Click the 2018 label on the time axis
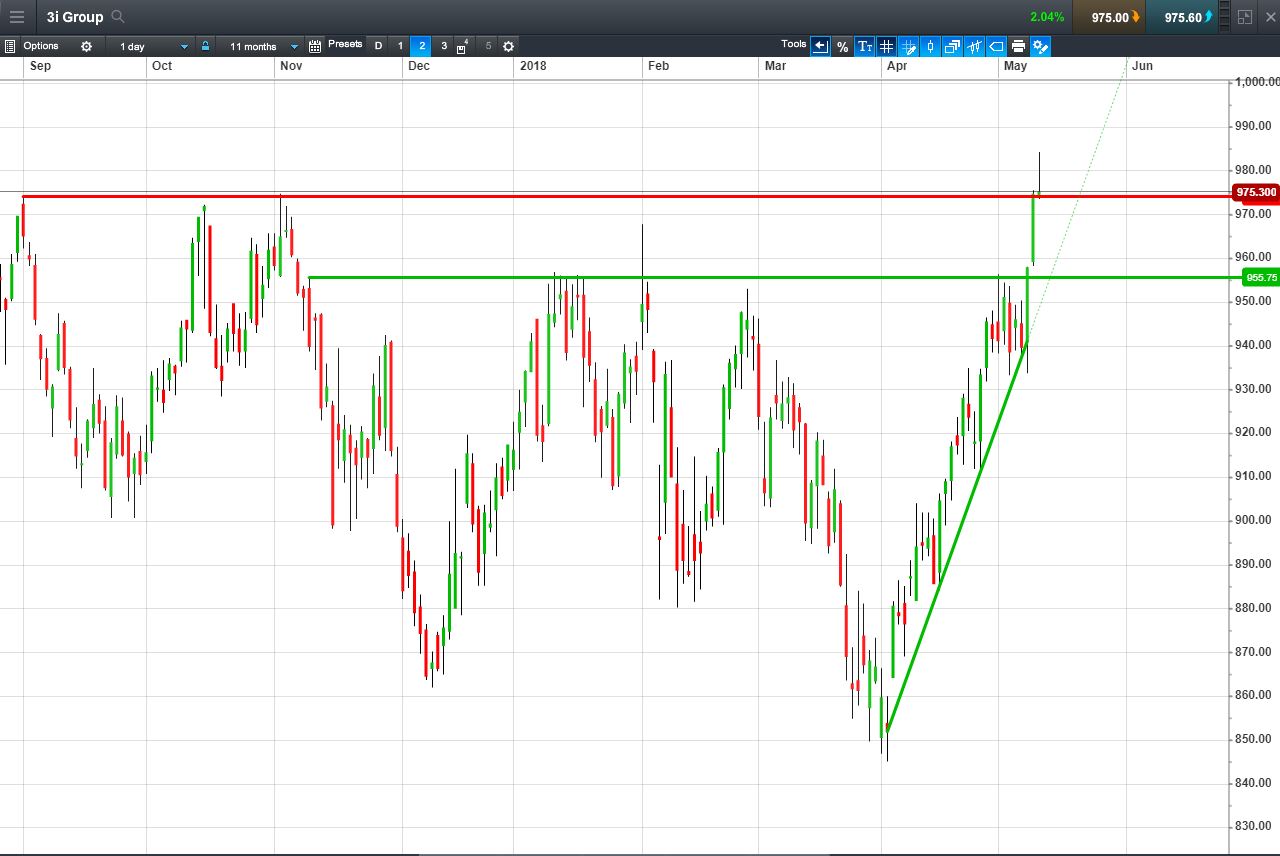1280x856 pixels. tap(533, 66)
